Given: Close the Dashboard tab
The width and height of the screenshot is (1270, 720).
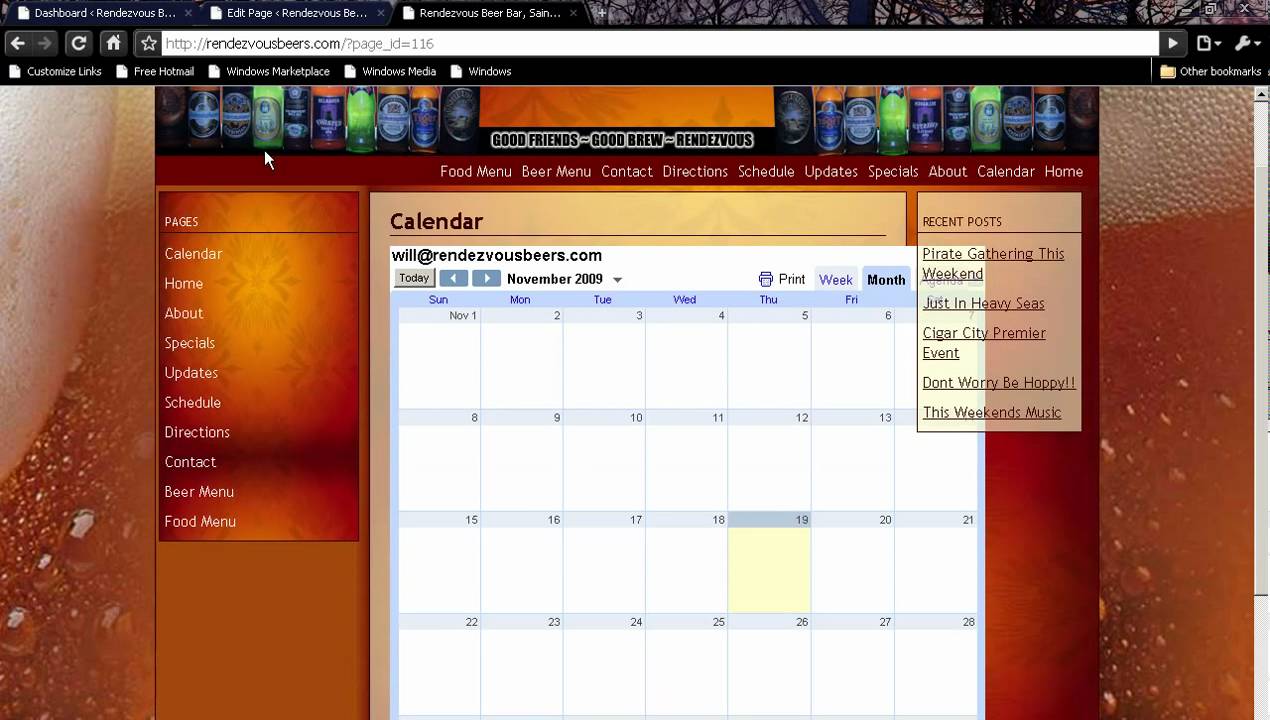Looking at the screenshot, I should [x=187, y=13].
